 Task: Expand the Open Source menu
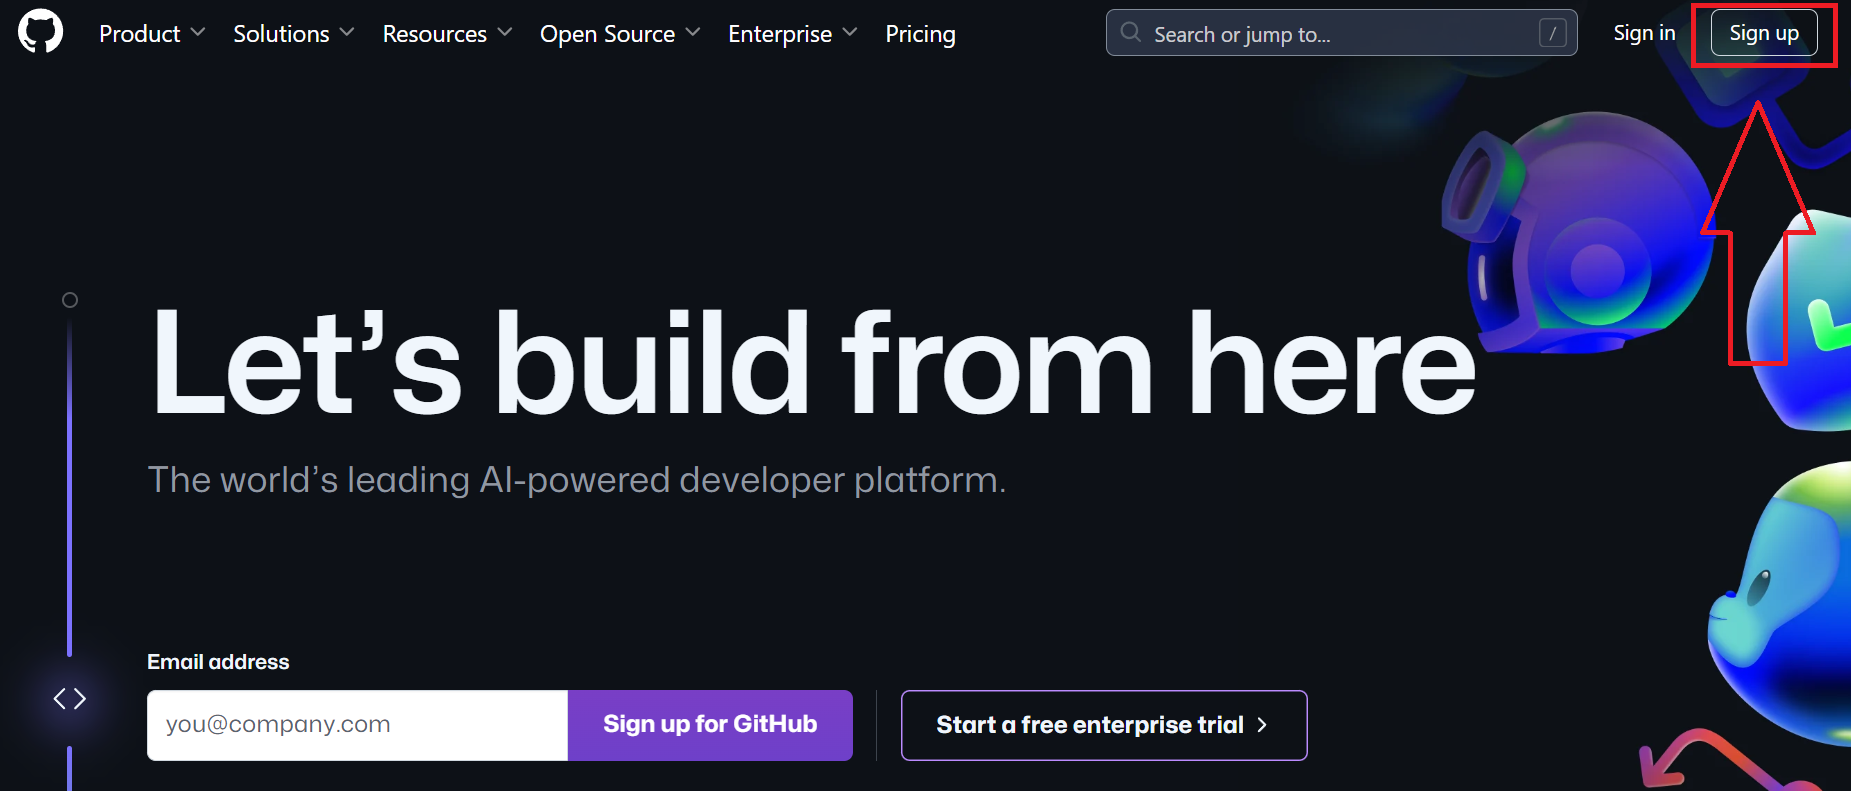[x=620, y=33]
